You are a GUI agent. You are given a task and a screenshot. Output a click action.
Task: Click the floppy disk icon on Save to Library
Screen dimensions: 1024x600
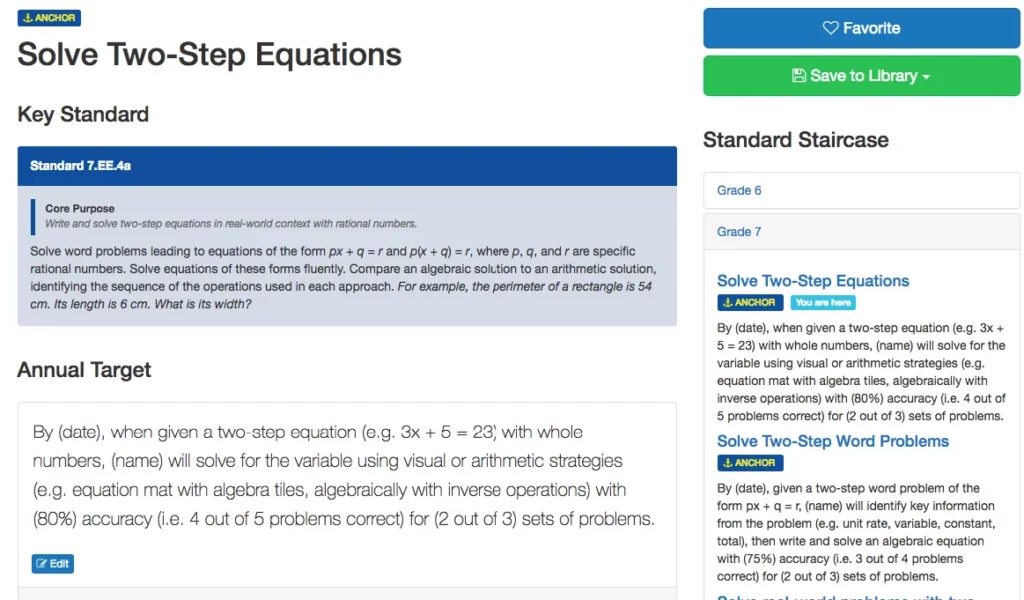[798, 76]
